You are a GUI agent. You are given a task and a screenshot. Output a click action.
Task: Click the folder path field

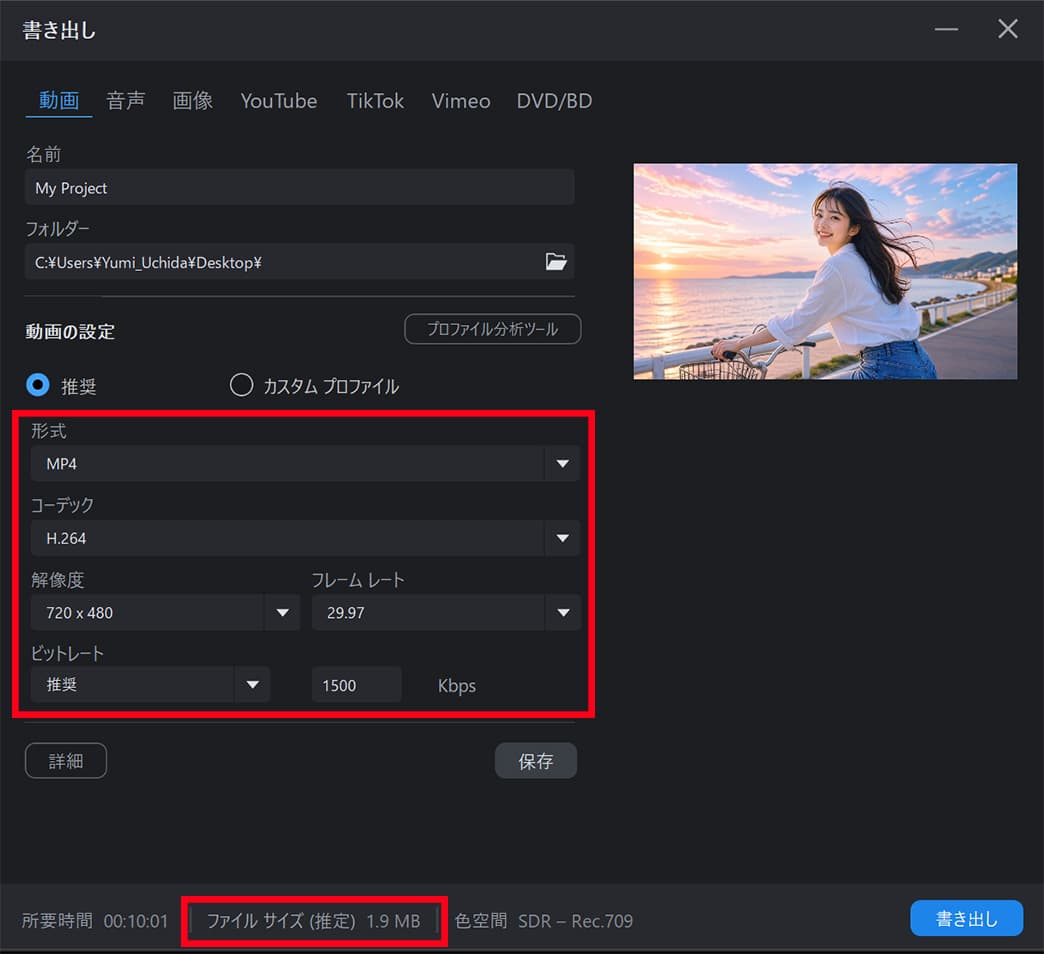[300, 262]
